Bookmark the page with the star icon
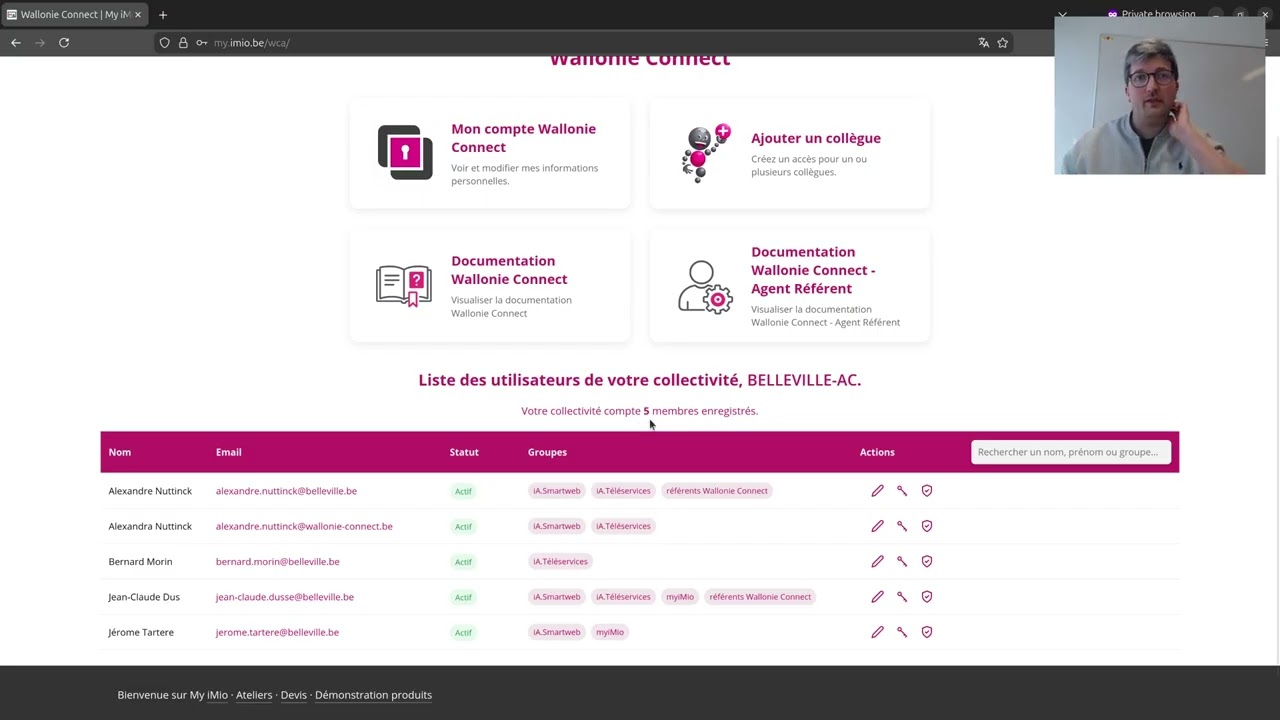The height and width of the screenshot is (720, 1280). (x=1002, y=43)
